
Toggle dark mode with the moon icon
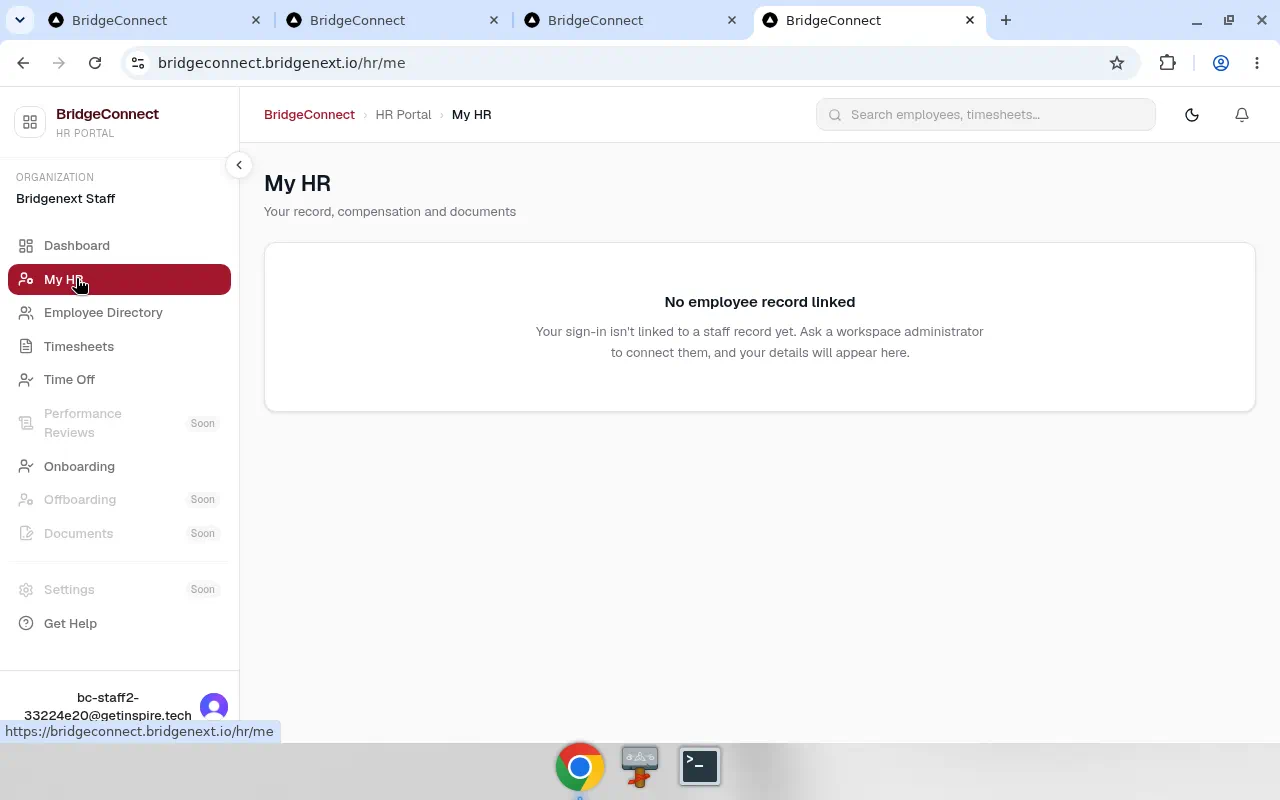click(x=1192, y=115)
